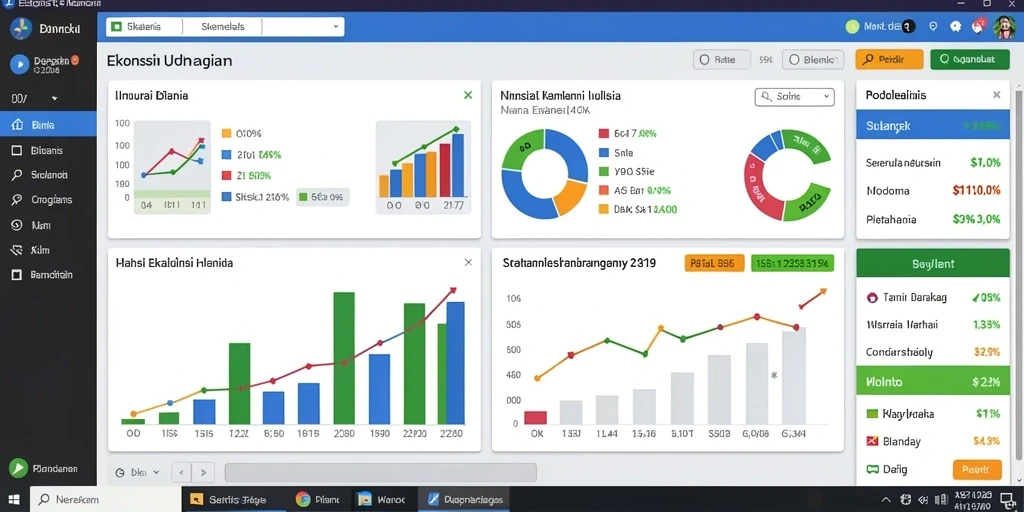The width and height of the screenshot is (1024, 512).
Task: Open the Chrome icon in the taskbar
Action: [x=302, y=500]
